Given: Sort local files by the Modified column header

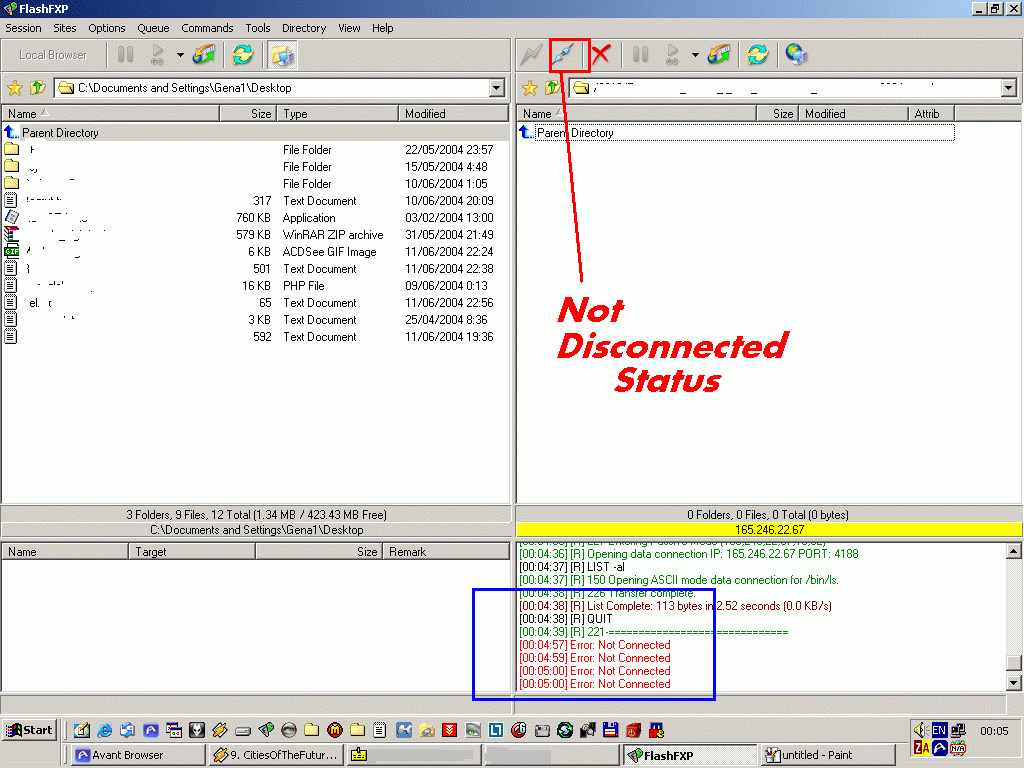Looking at the screenshot, I should pos(452,114).
